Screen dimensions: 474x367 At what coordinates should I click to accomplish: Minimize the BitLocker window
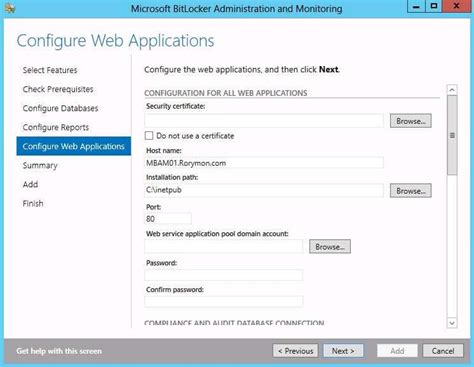tap(416, 6)
